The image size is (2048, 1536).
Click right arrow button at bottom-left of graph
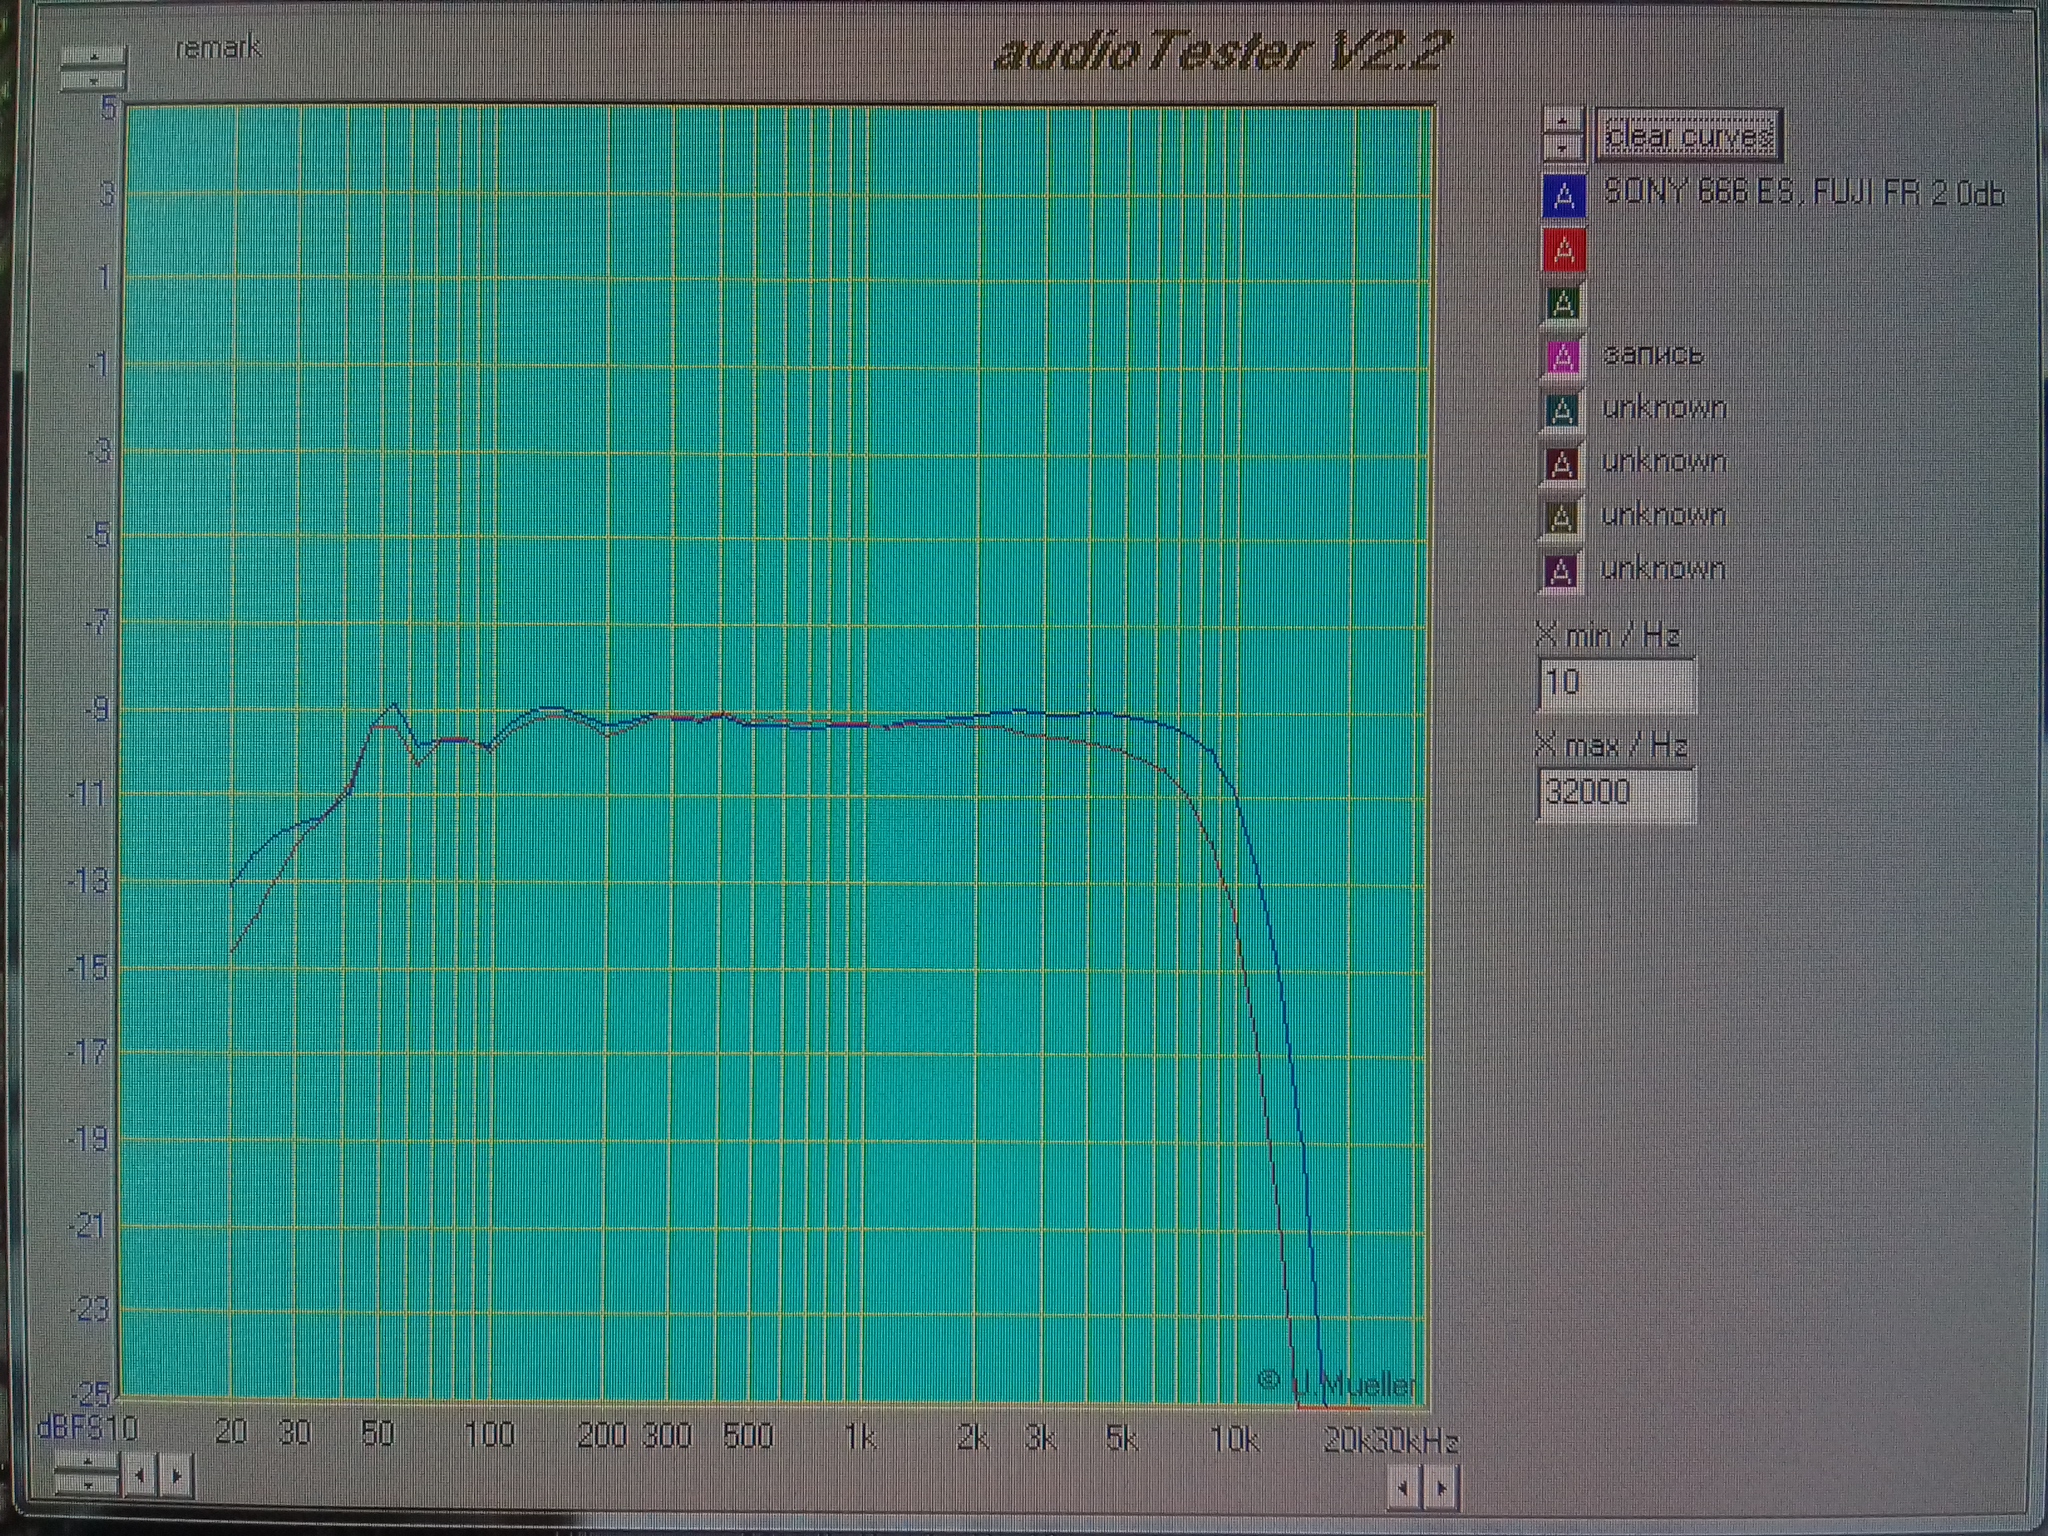pyautogui.click(x=176, y=1475)
